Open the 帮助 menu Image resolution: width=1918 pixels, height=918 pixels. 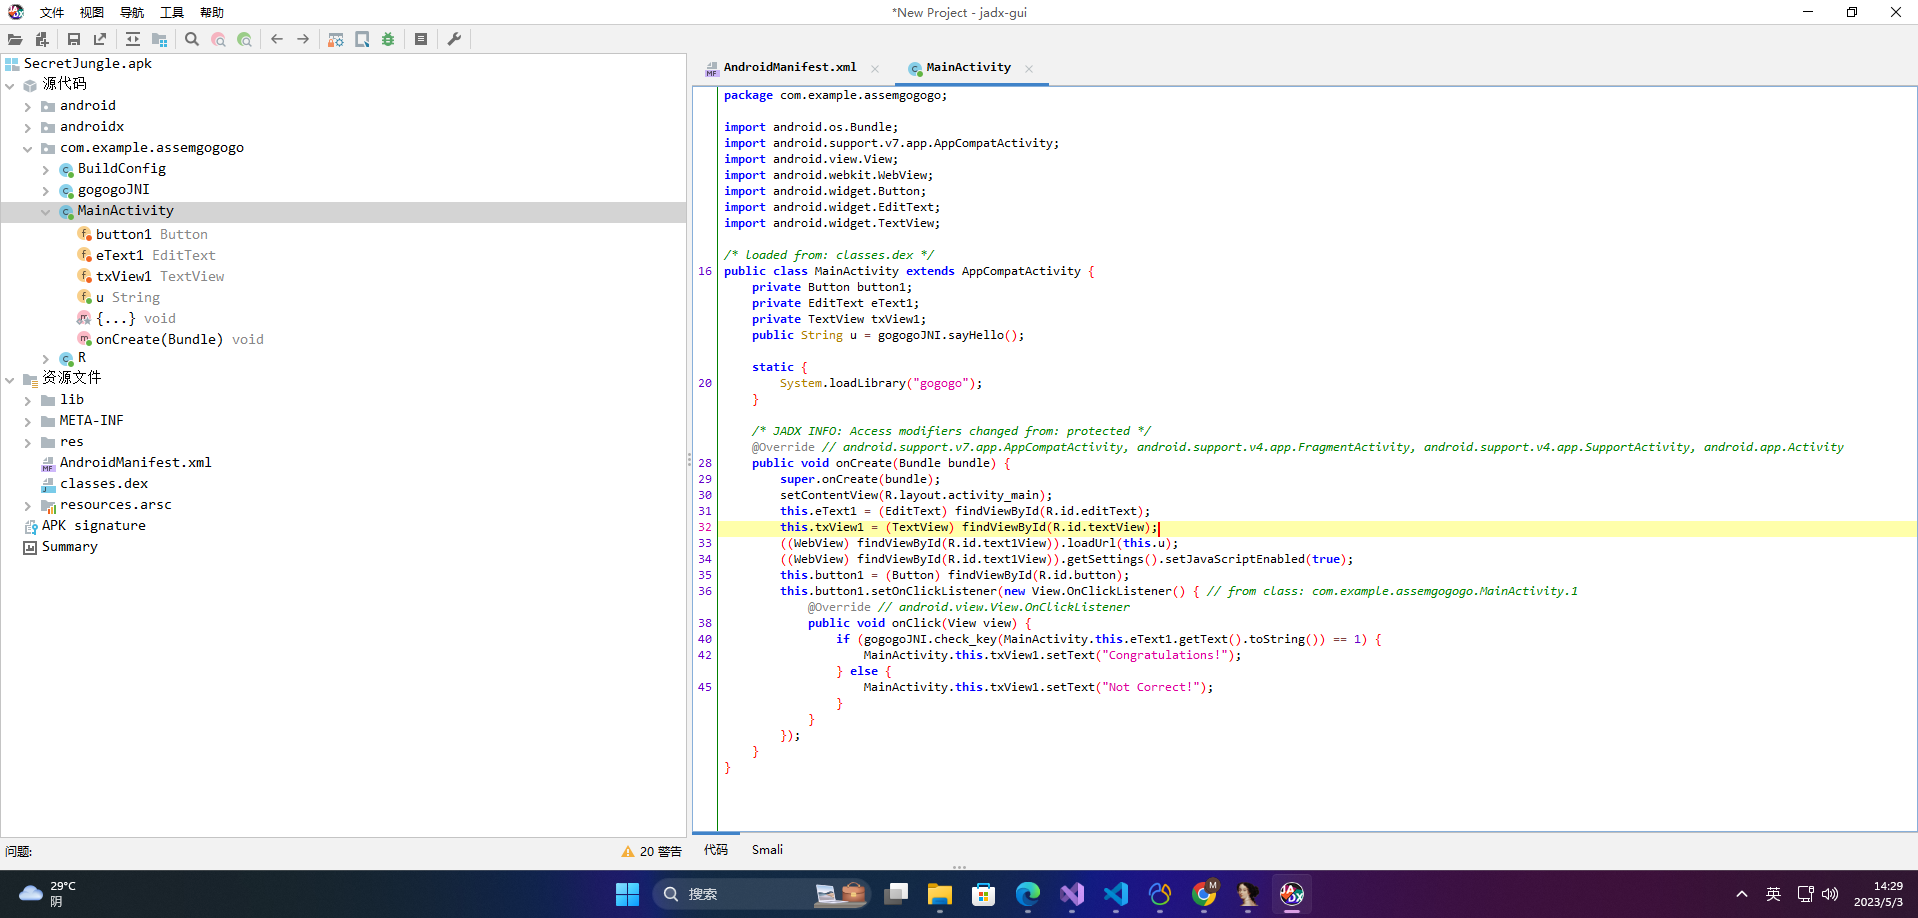[212, 12]
